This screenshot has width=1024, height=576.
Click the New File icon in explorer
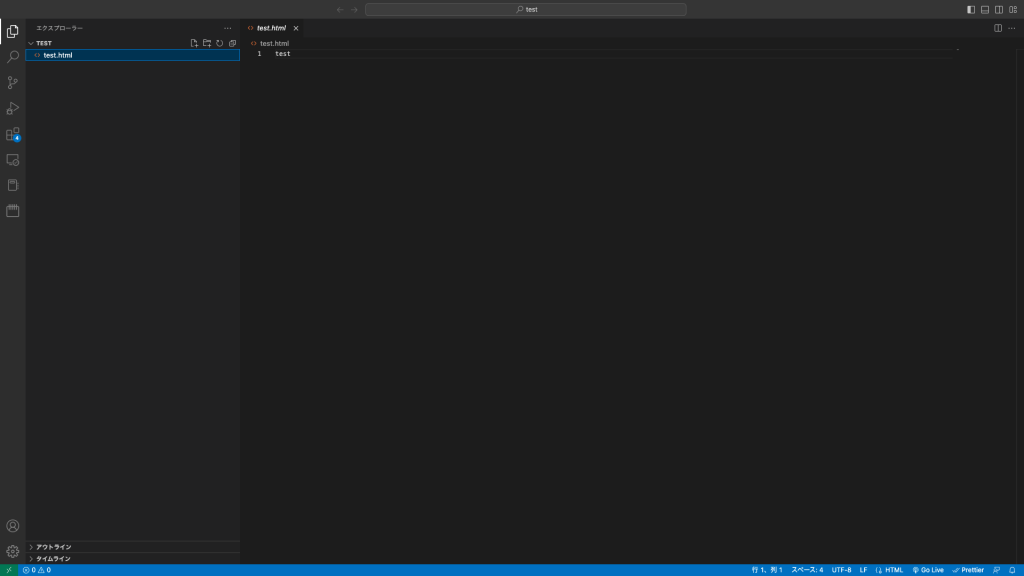pyautogui.click(x=194, y=43)
